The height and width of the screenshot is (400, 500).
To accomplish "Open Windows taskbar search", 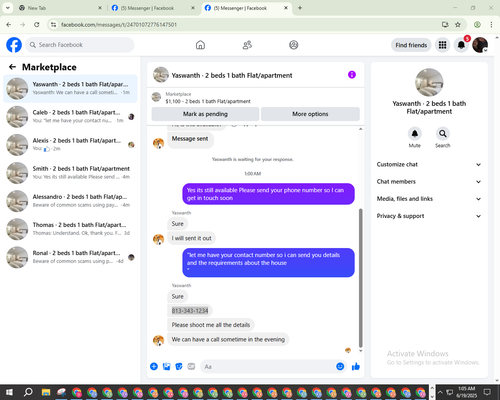I will (x=28, y=392).
